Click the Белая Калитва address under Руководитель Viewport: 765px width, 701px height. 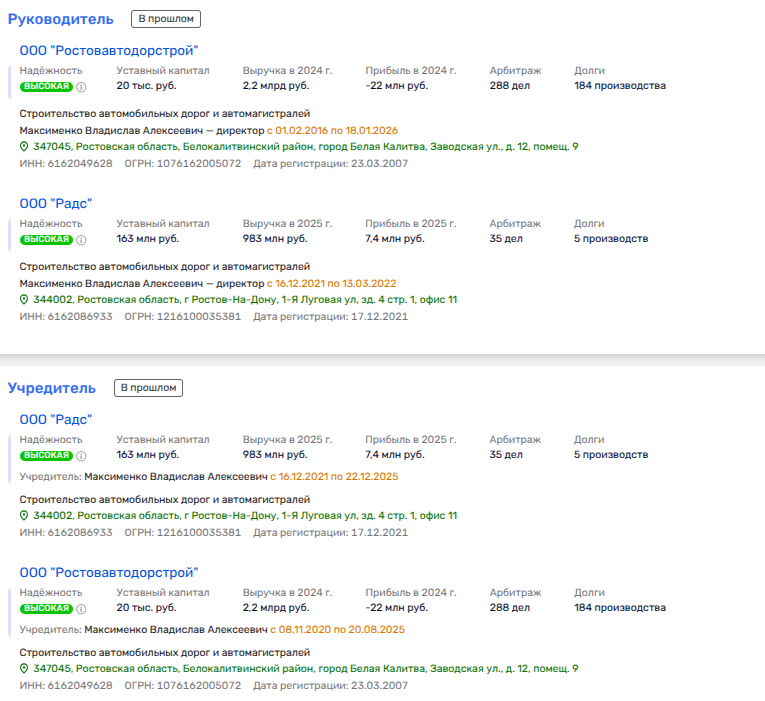tap(305, 147)
